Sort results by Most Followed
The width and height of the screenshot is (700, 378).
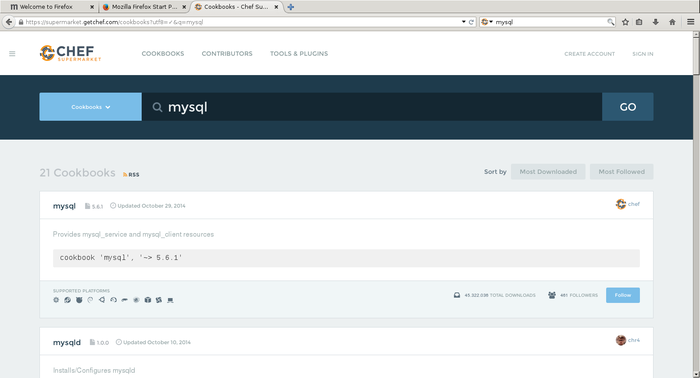(622, 172)
